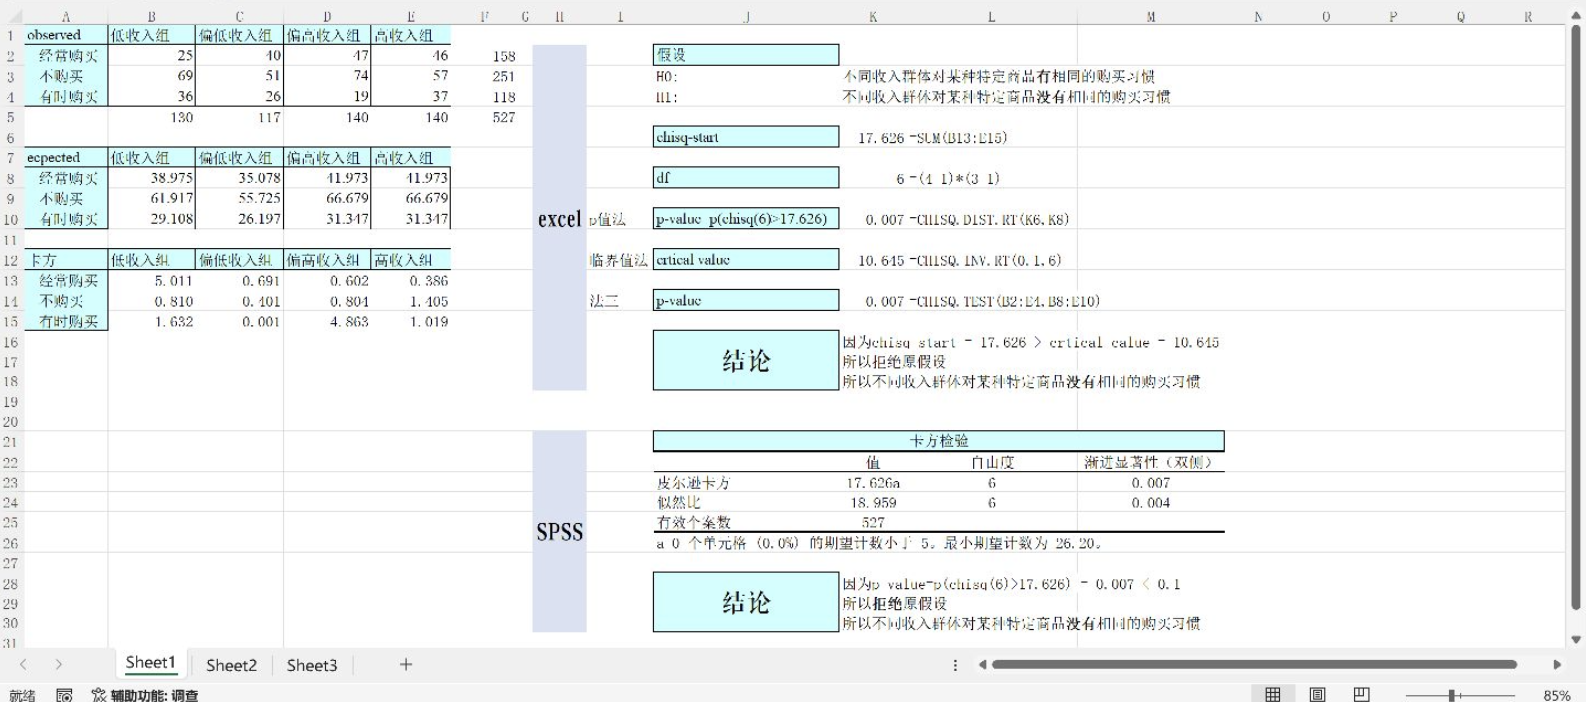Click horizontal scrollbar left arrow
Screen dimensions: 1586x702
click(982, 664)
